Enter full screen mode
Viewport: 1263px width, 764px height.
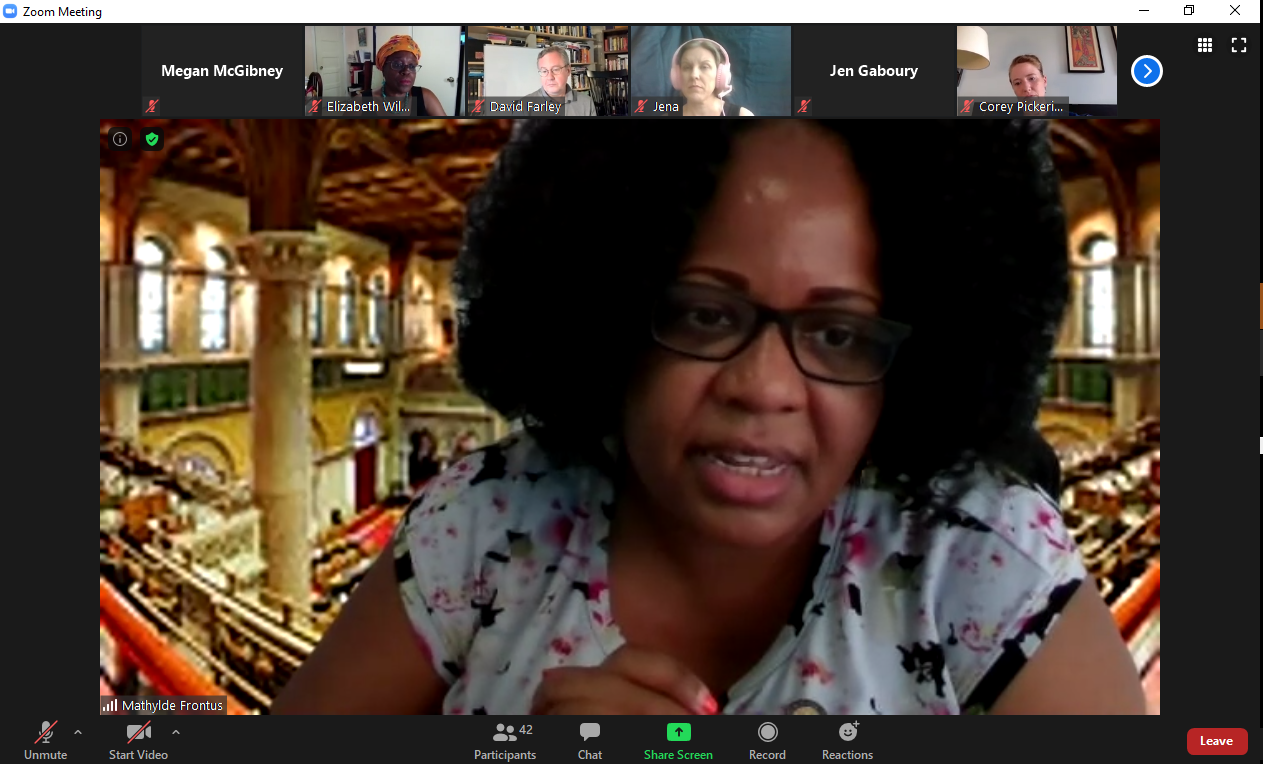(1239, 45)
